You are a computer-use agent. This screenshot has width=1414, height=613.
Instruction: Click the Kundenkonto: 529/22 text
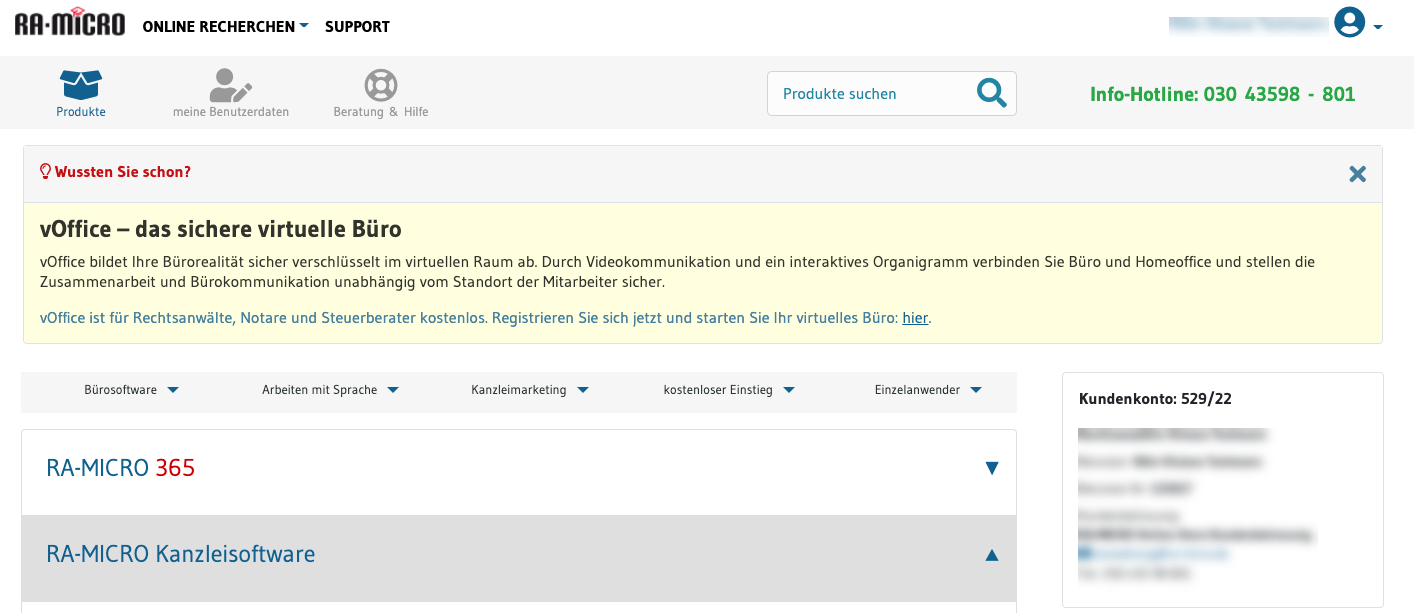[x=1155, y=399]
